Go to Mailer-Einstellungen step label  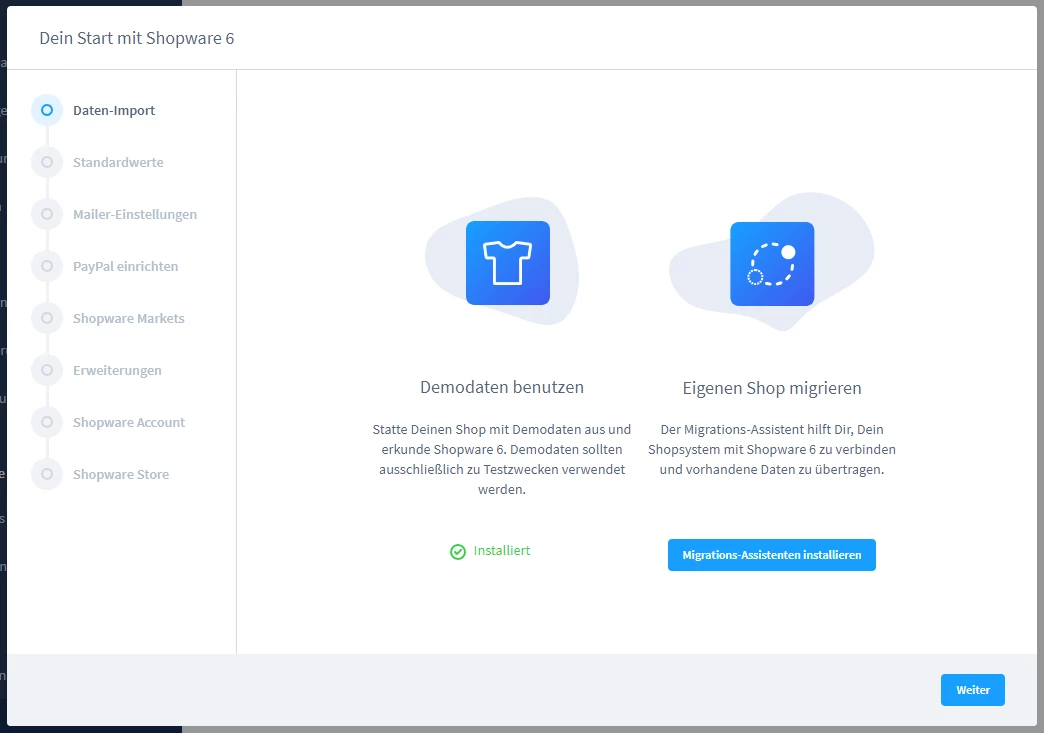point(135,215)
